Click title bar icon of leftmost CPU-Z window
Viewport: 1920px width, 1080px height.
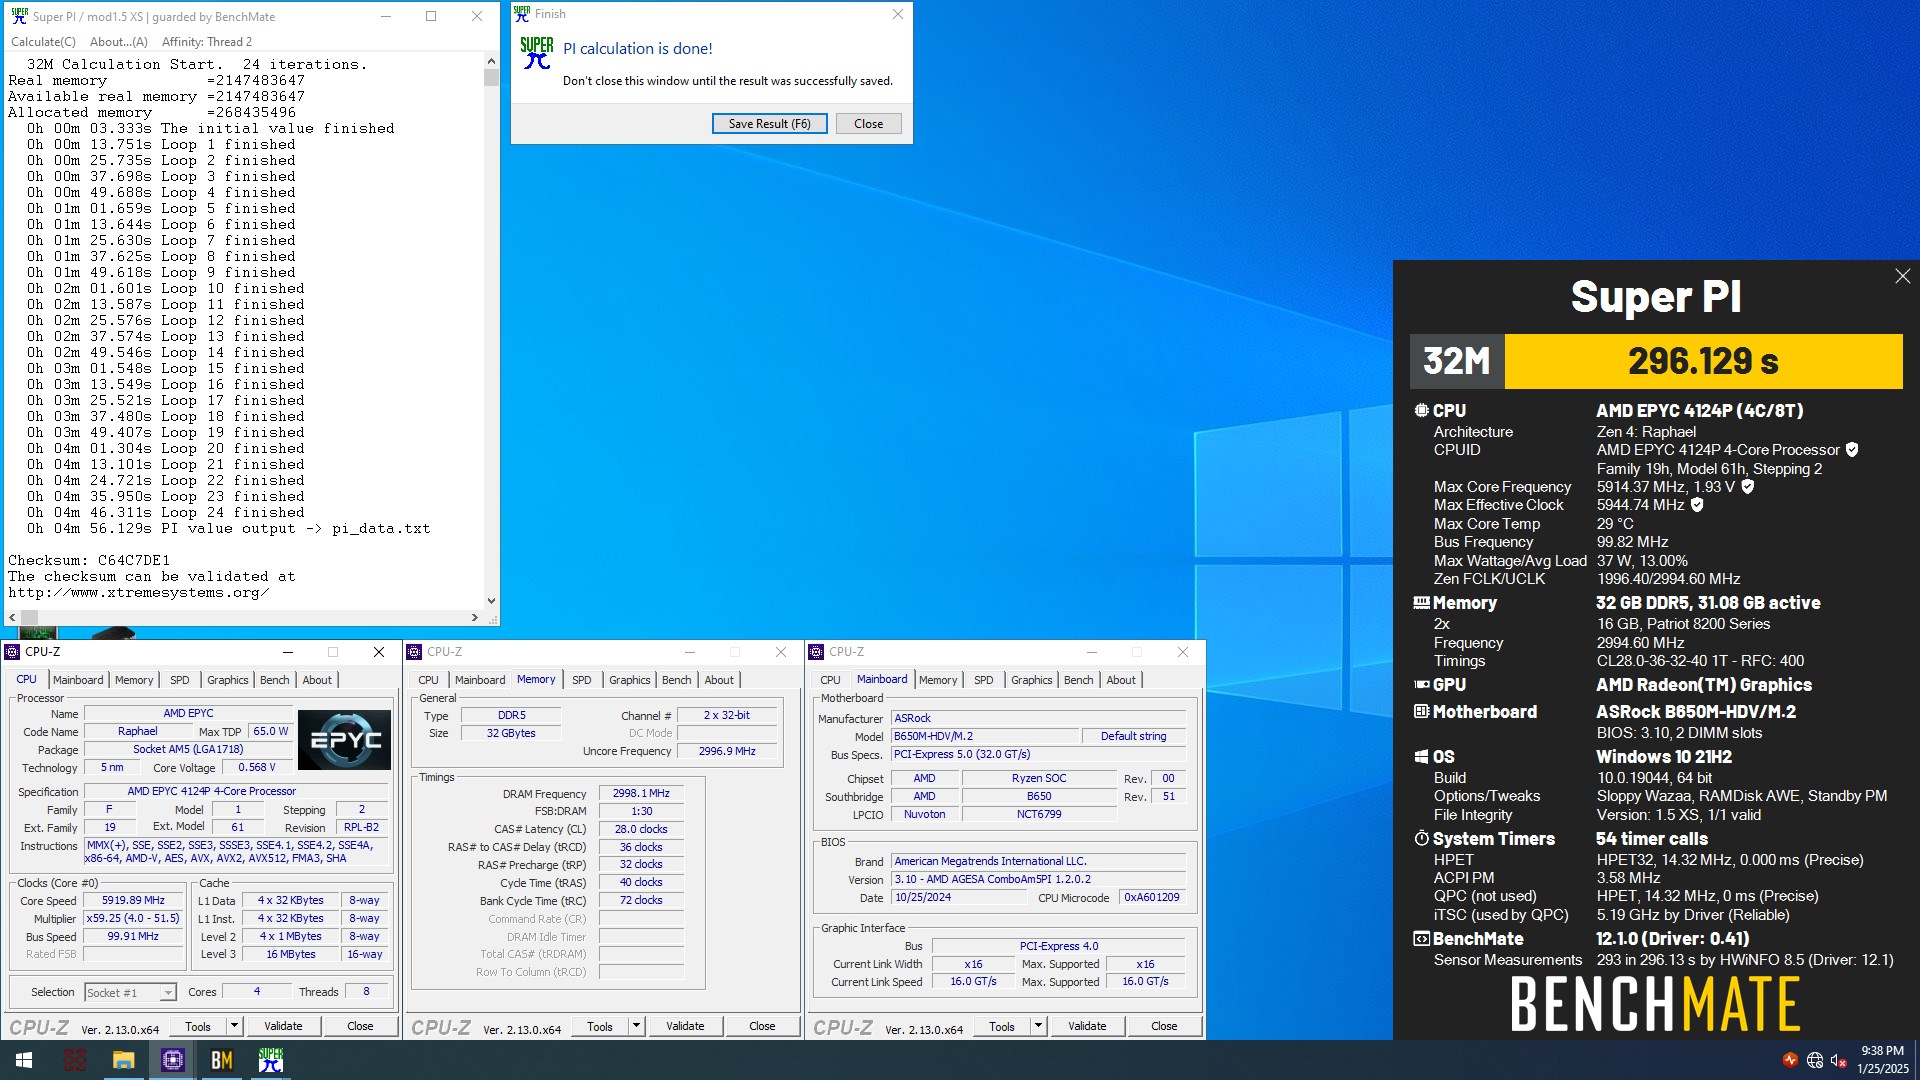[x=13, y=652]
